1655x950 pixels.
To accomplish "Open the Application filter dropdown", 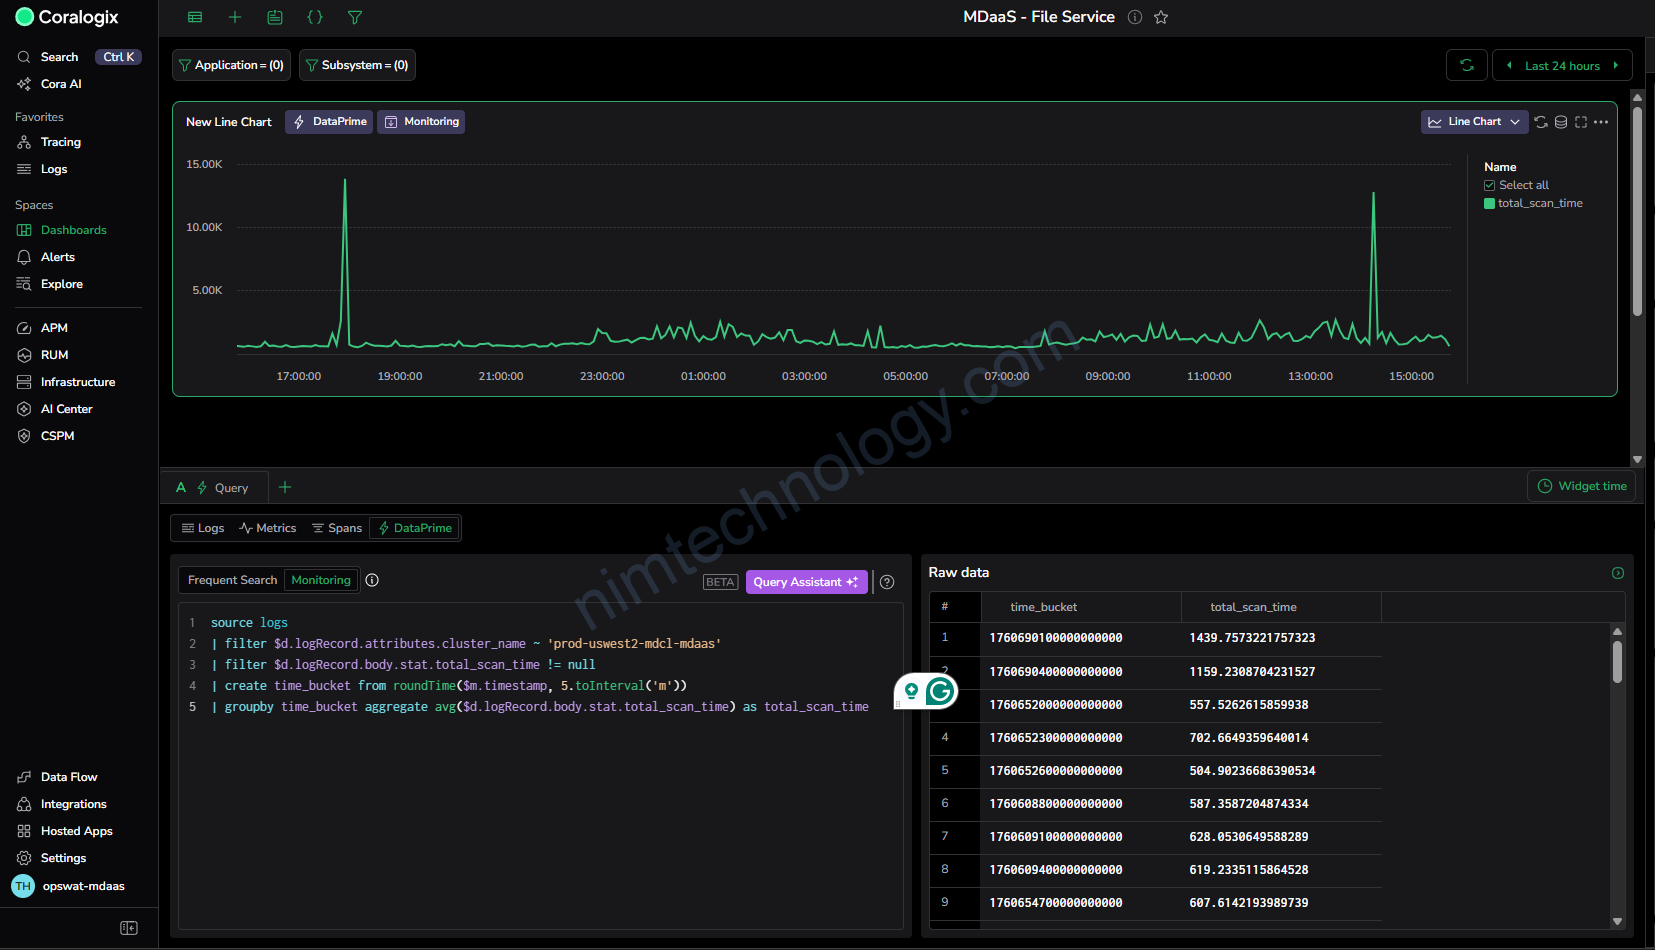I will (x=231, y=65).
